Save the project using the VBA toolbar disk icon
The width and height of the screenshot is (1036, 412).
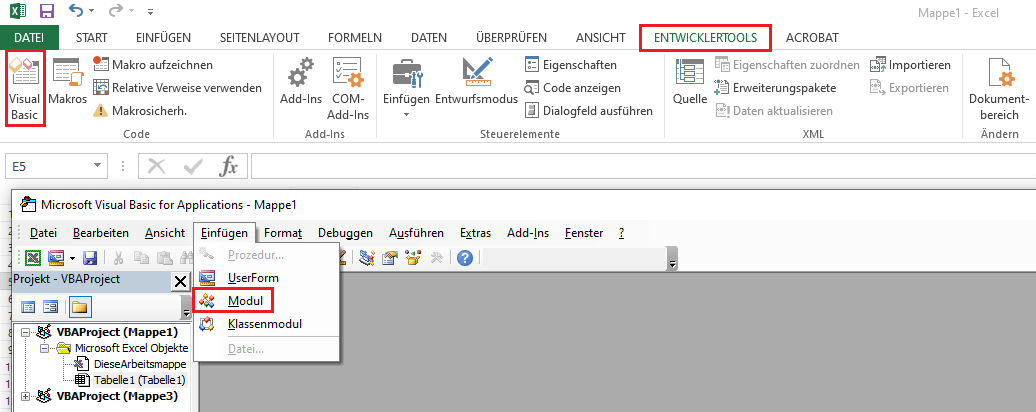90,259
